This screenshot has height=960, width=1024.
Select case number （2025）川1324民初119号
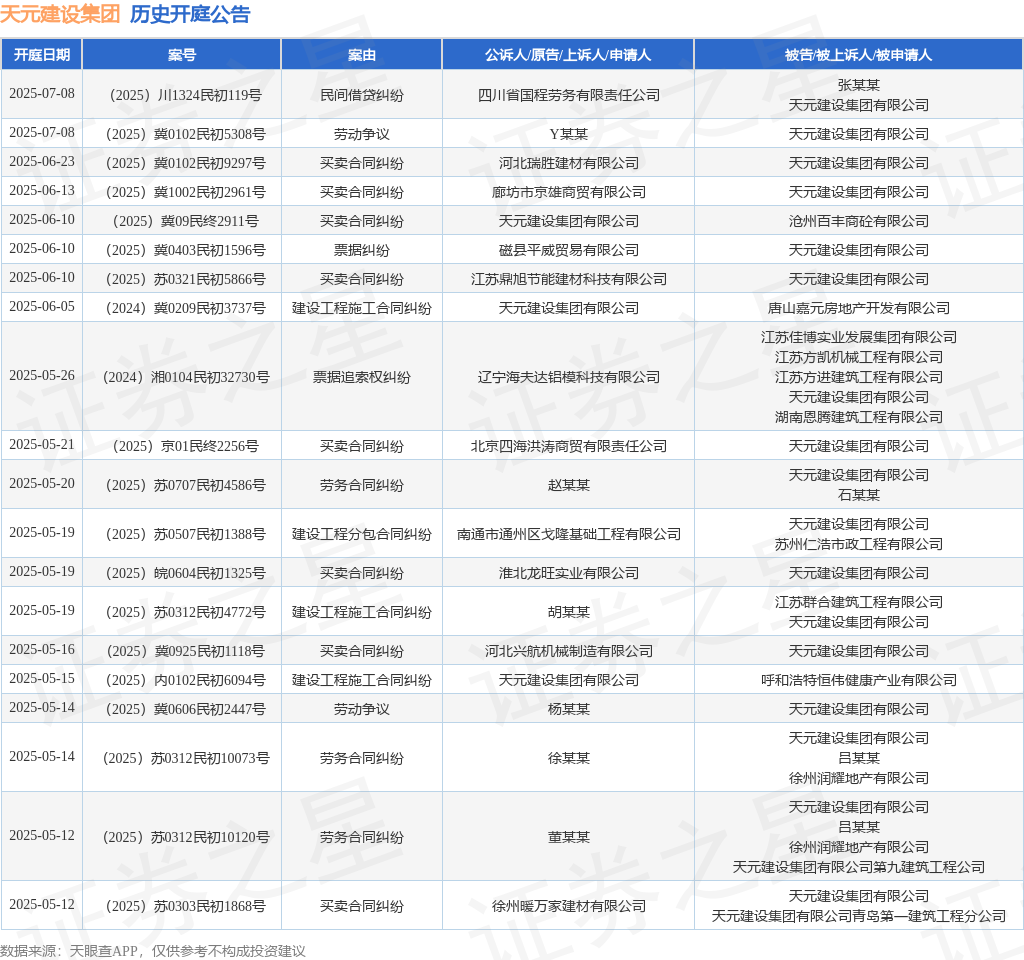pos(182,95)
